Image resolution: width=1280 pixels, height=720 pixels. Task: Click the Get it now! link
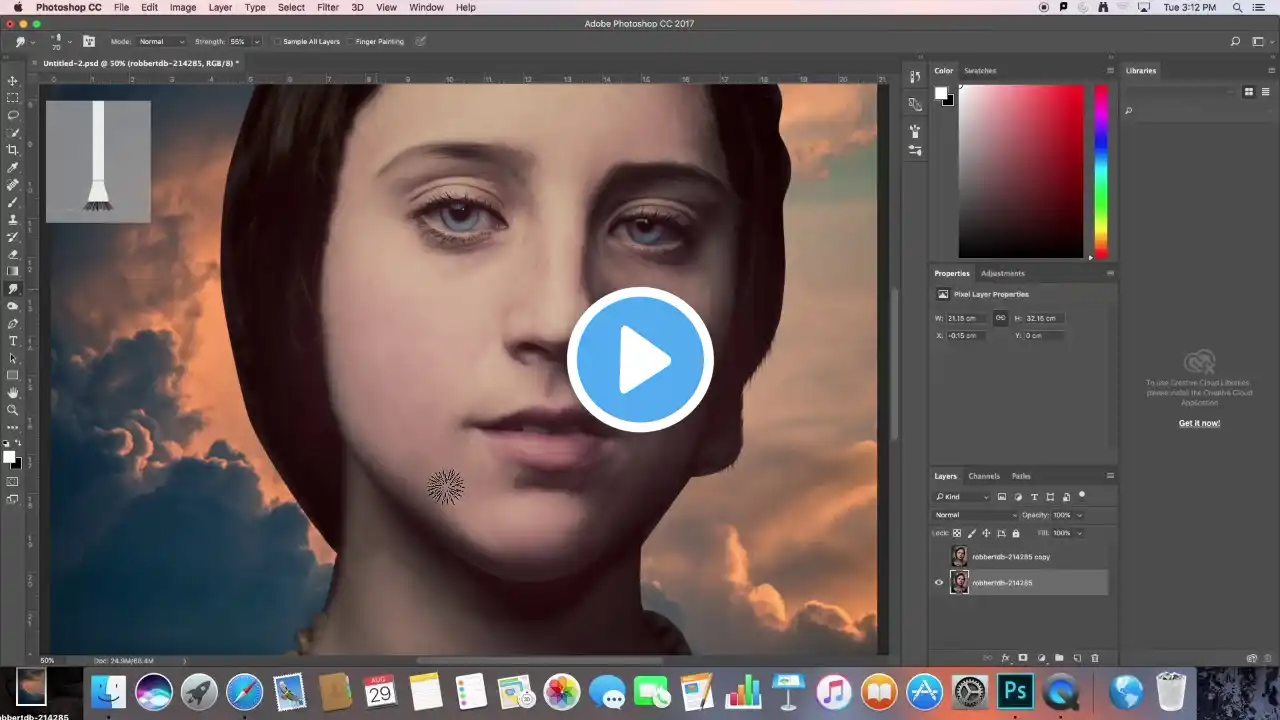click(x=1199, y=423)
